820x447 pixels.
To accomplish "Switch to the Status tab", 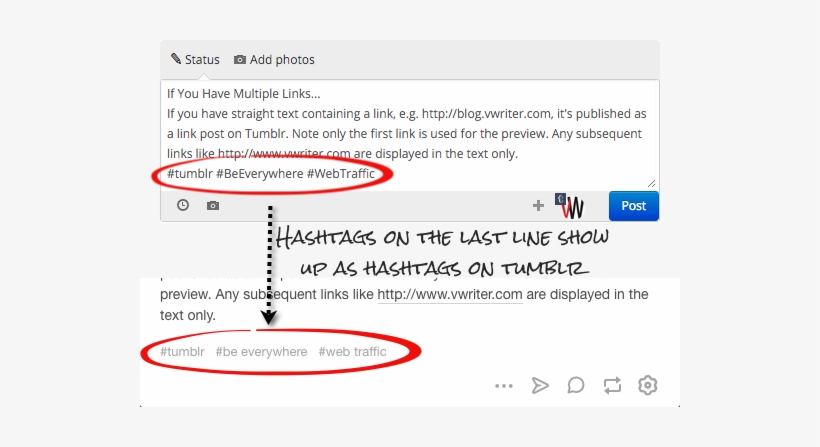I will (x=195, y=60).
